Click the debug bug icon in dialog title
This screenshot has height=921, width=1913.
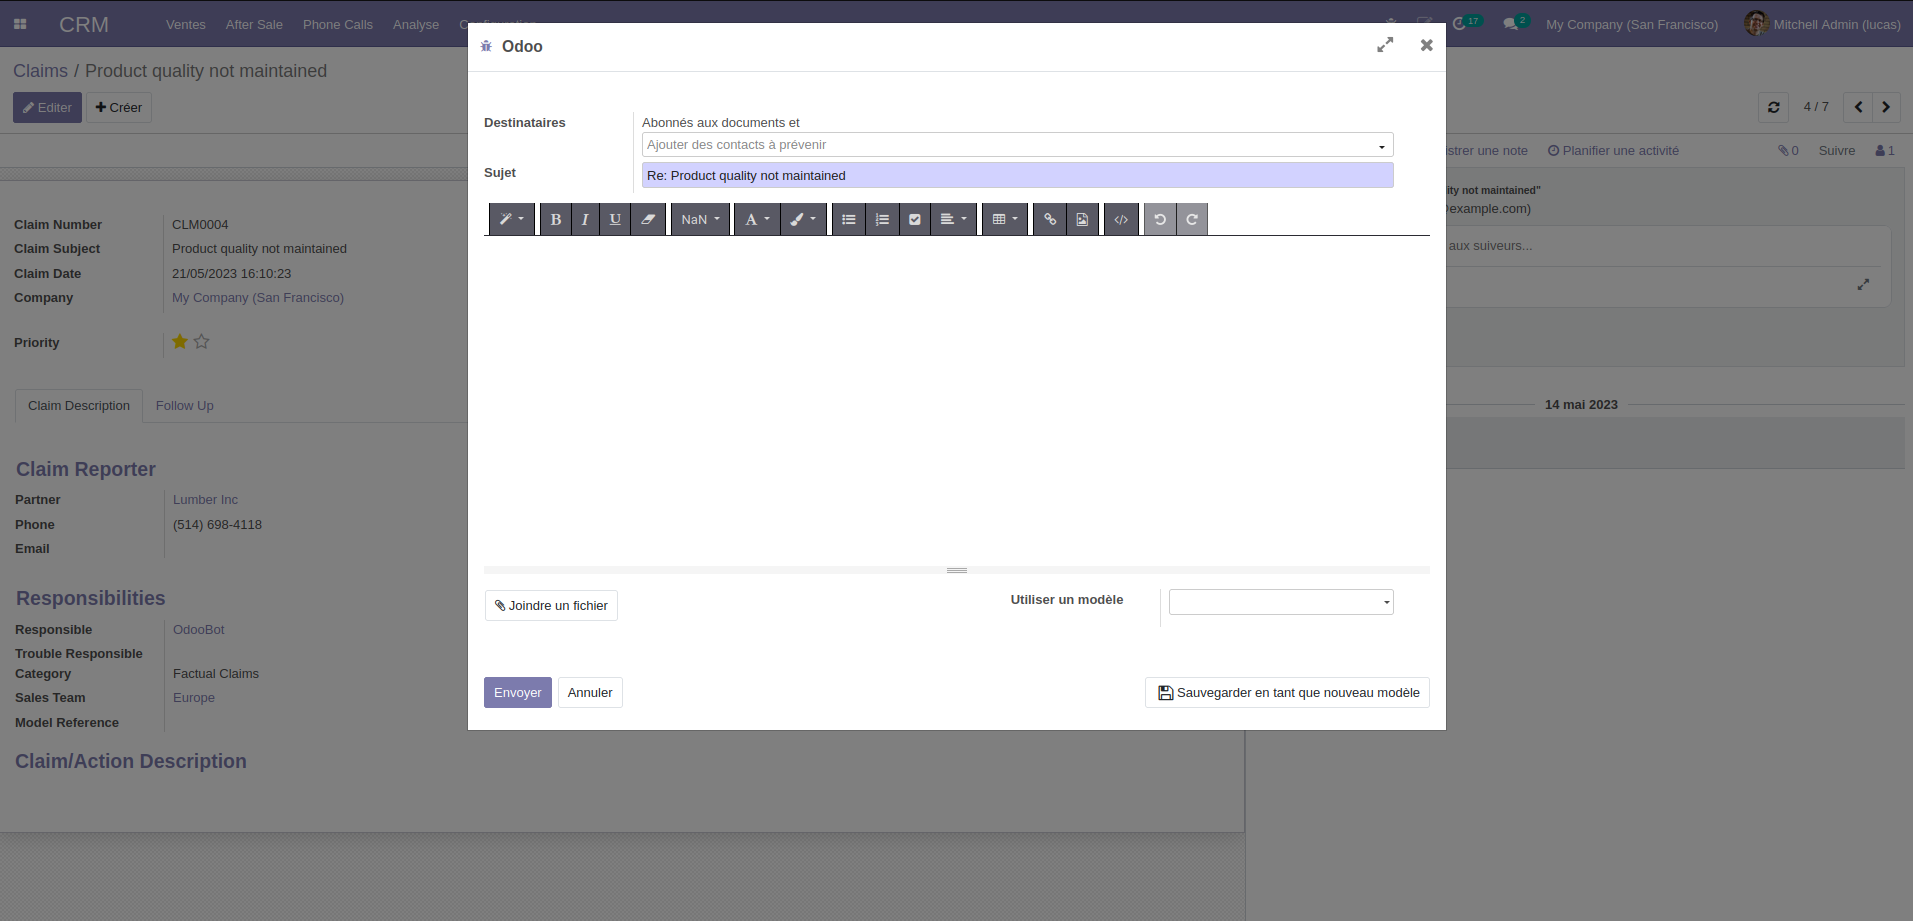[x=486, y=46]
